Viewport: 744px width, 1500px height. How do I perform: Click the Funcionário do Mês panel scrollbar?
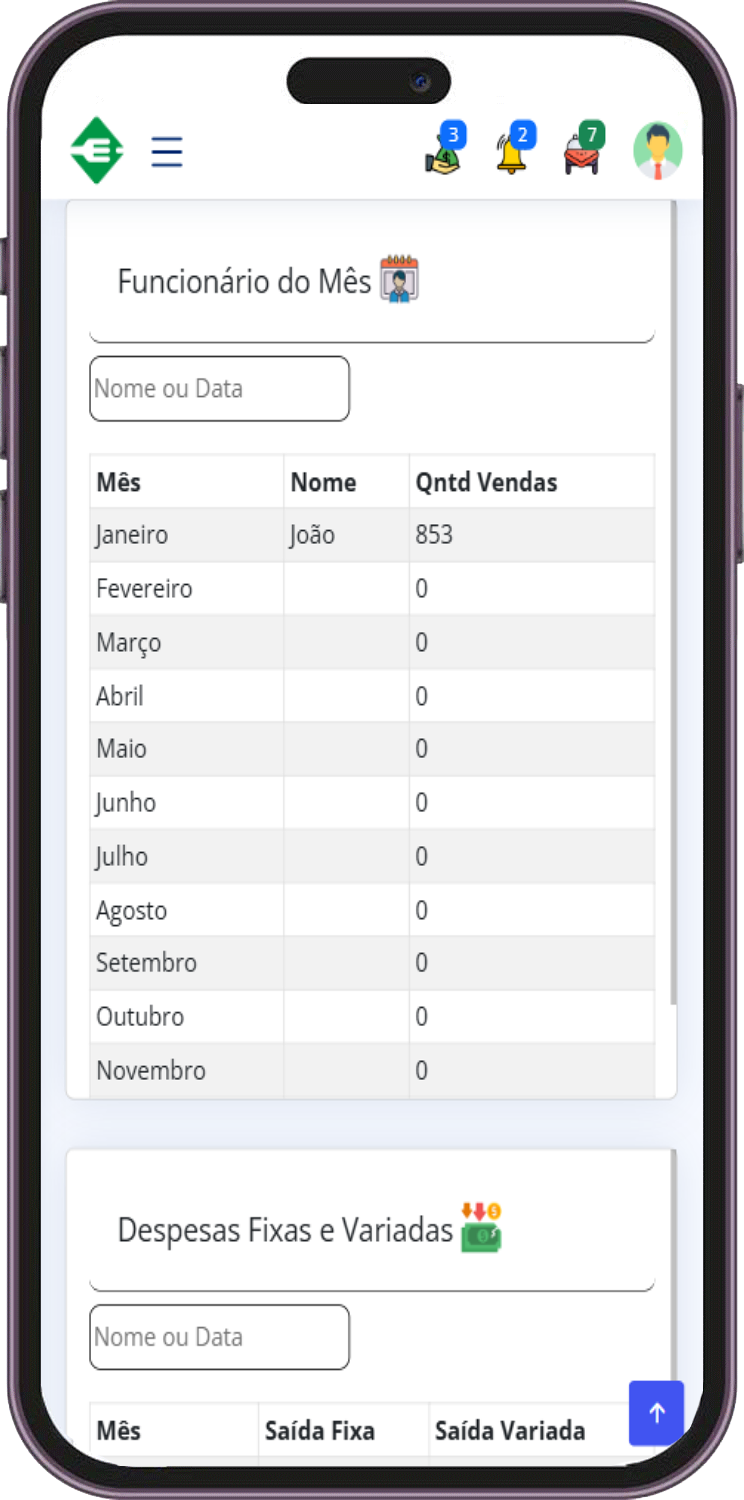tap(673, 600)
